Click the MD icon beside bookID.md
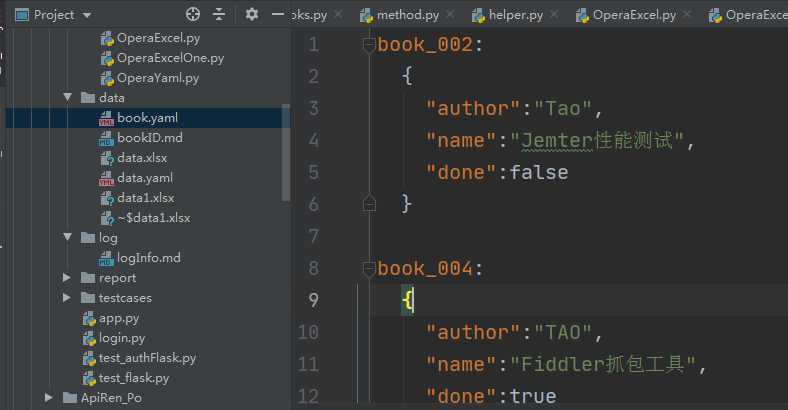 [x=107, y=139]
